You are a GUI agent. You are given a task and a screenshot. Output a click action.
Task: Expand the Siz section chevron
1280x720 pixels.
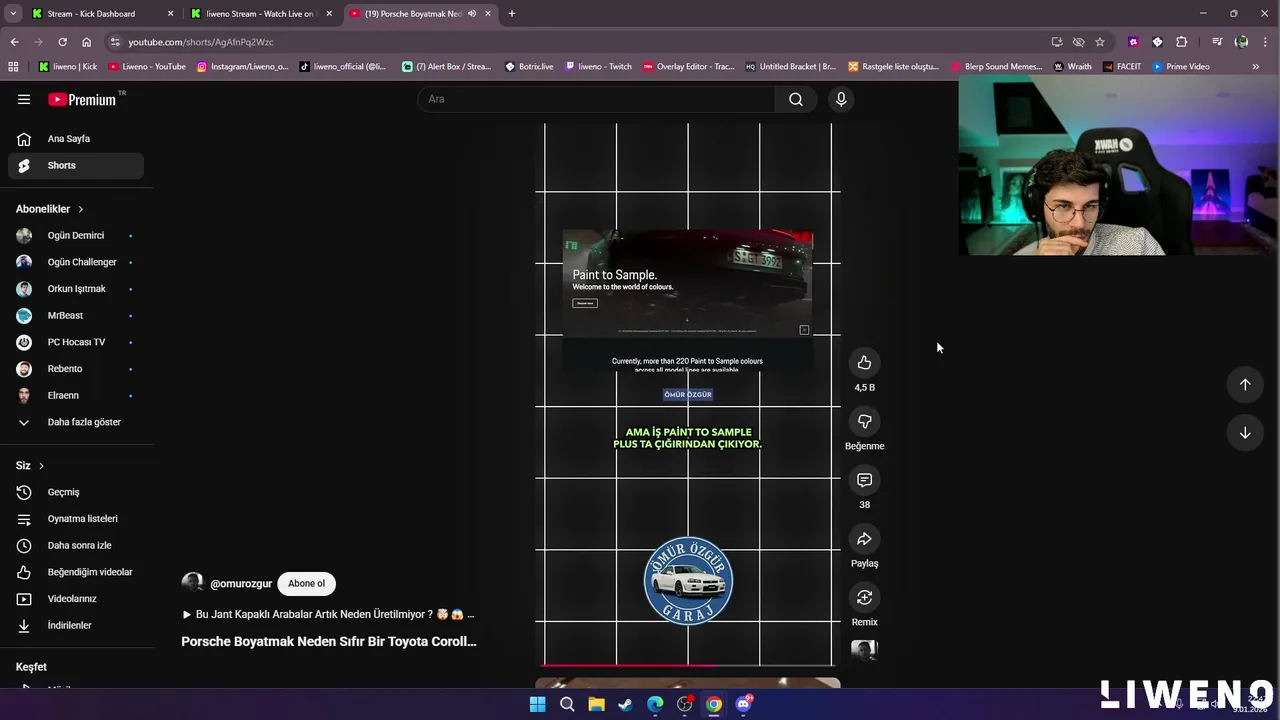(41, 466)
